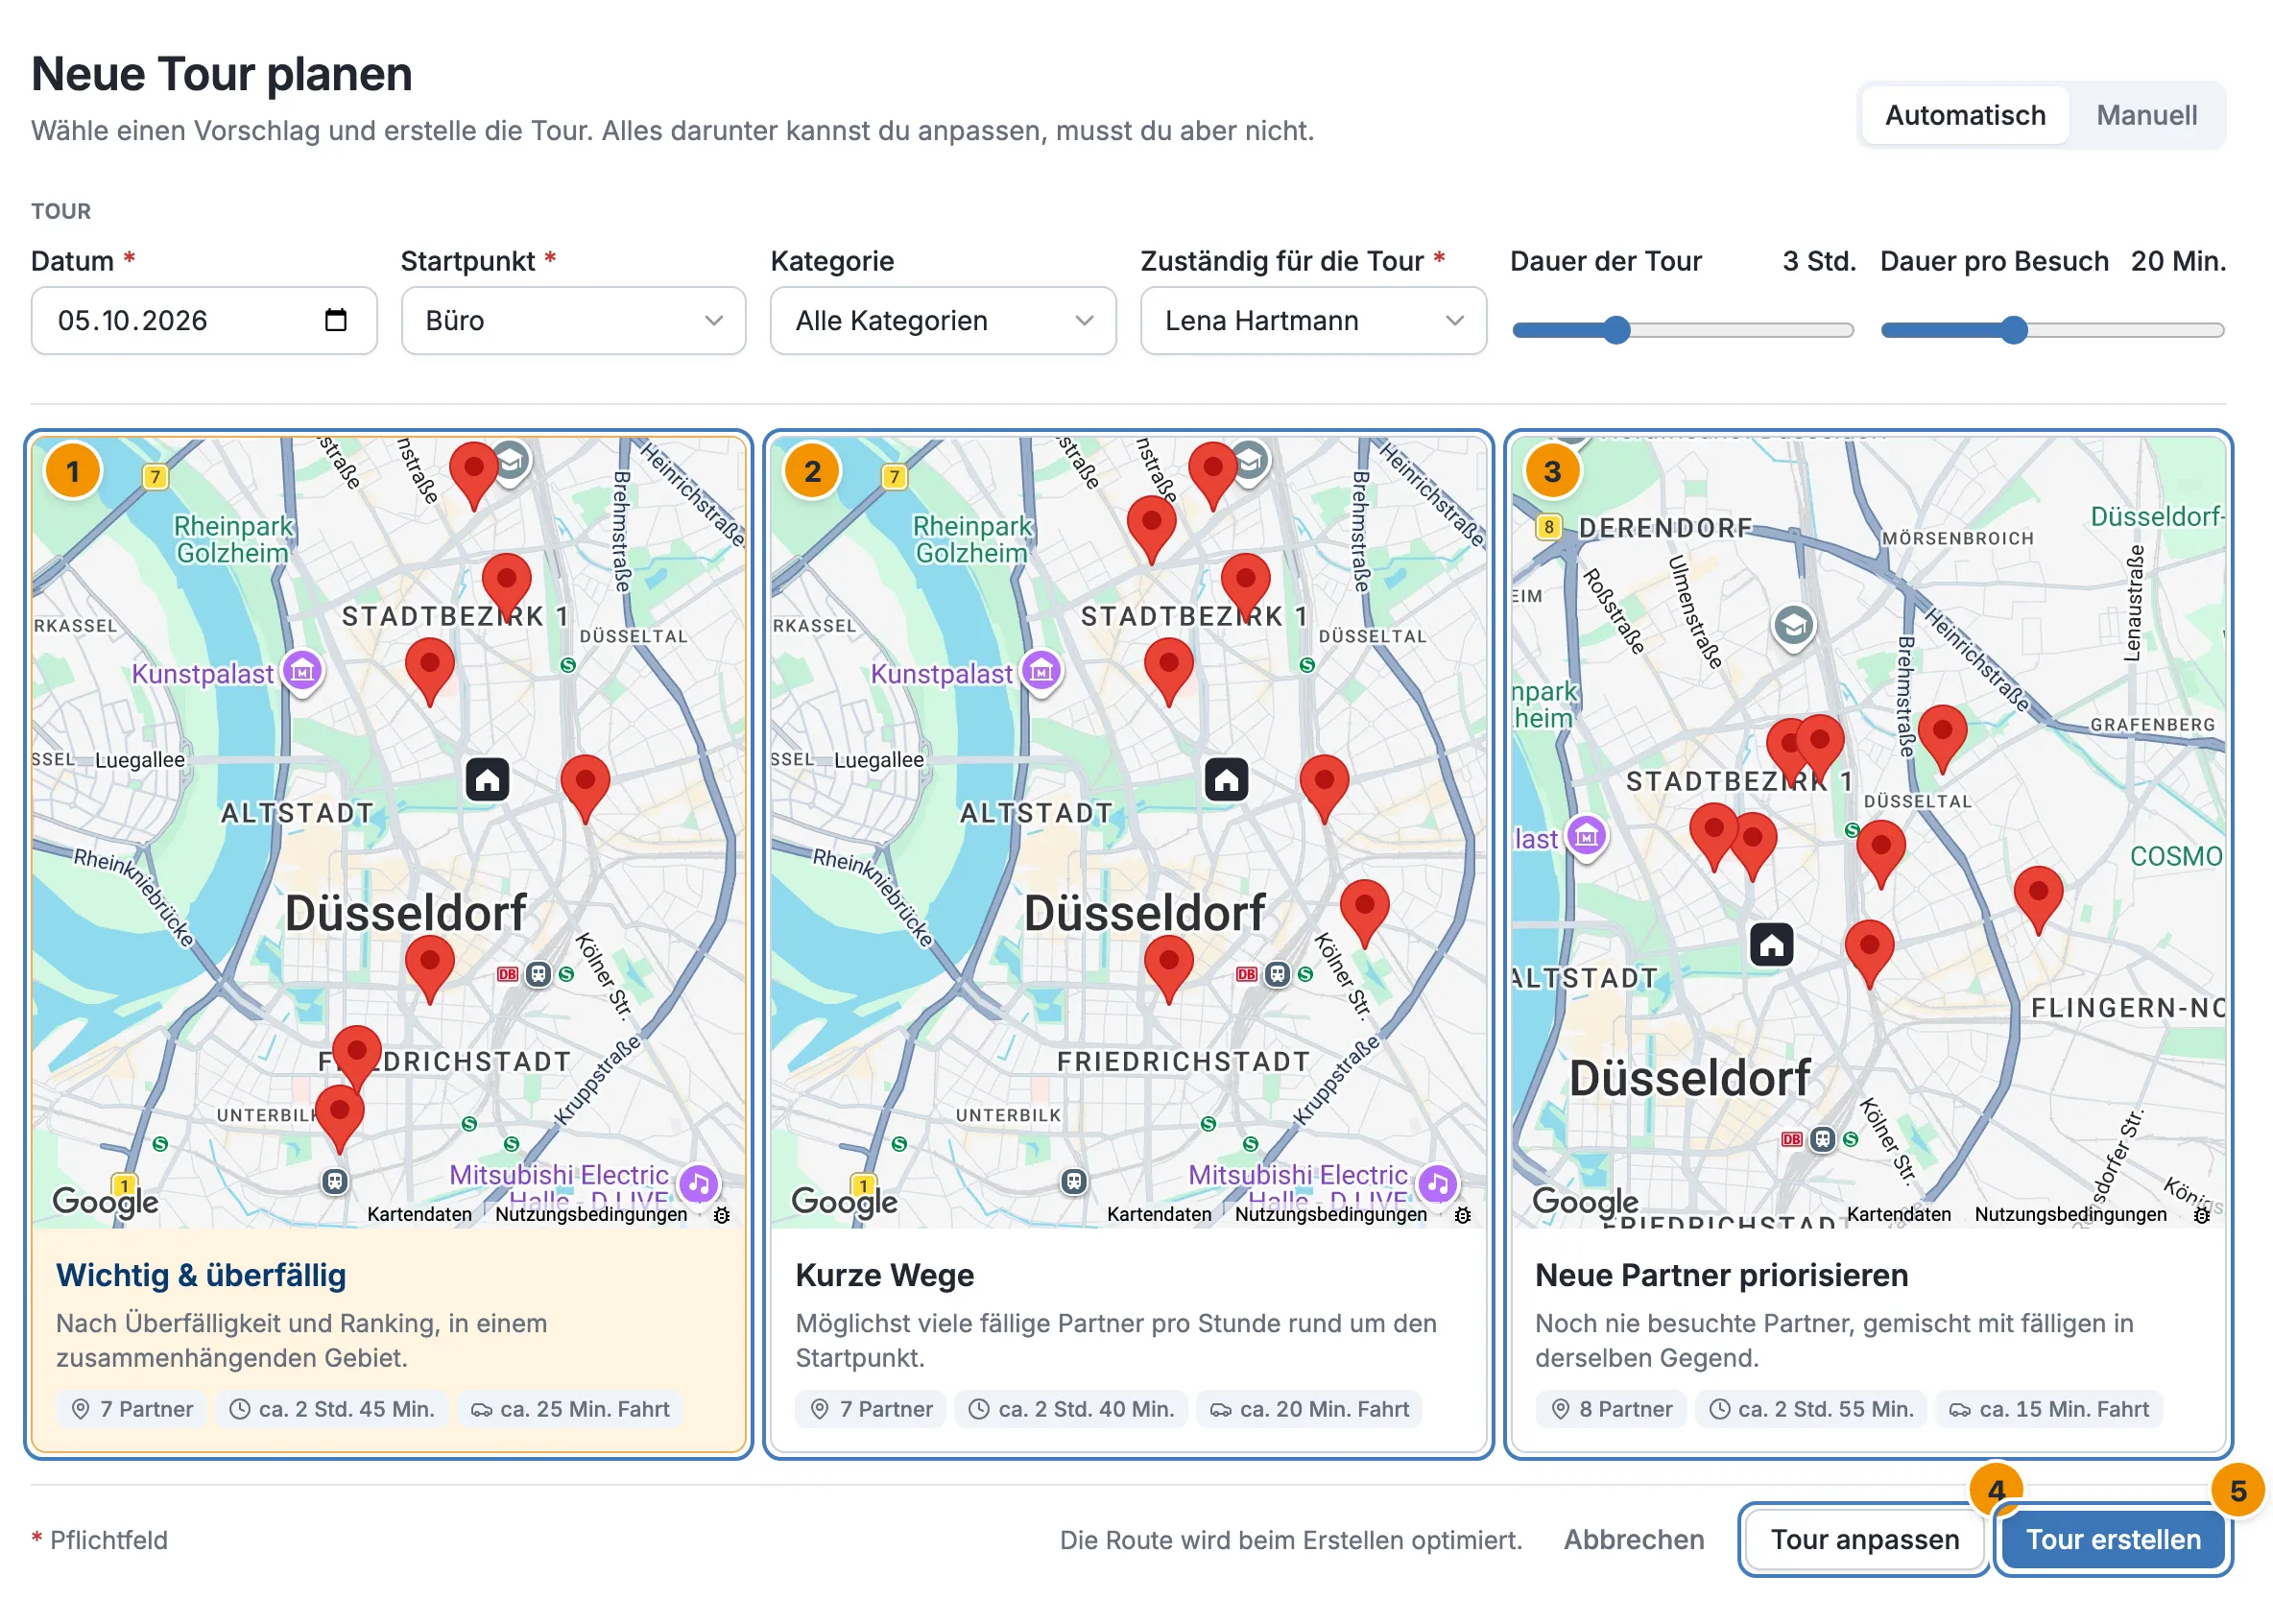This screenshot has width=2273, height=1624.
Task: Click Abbrechen to cancel
Action: click(x=1634, y=1540)
